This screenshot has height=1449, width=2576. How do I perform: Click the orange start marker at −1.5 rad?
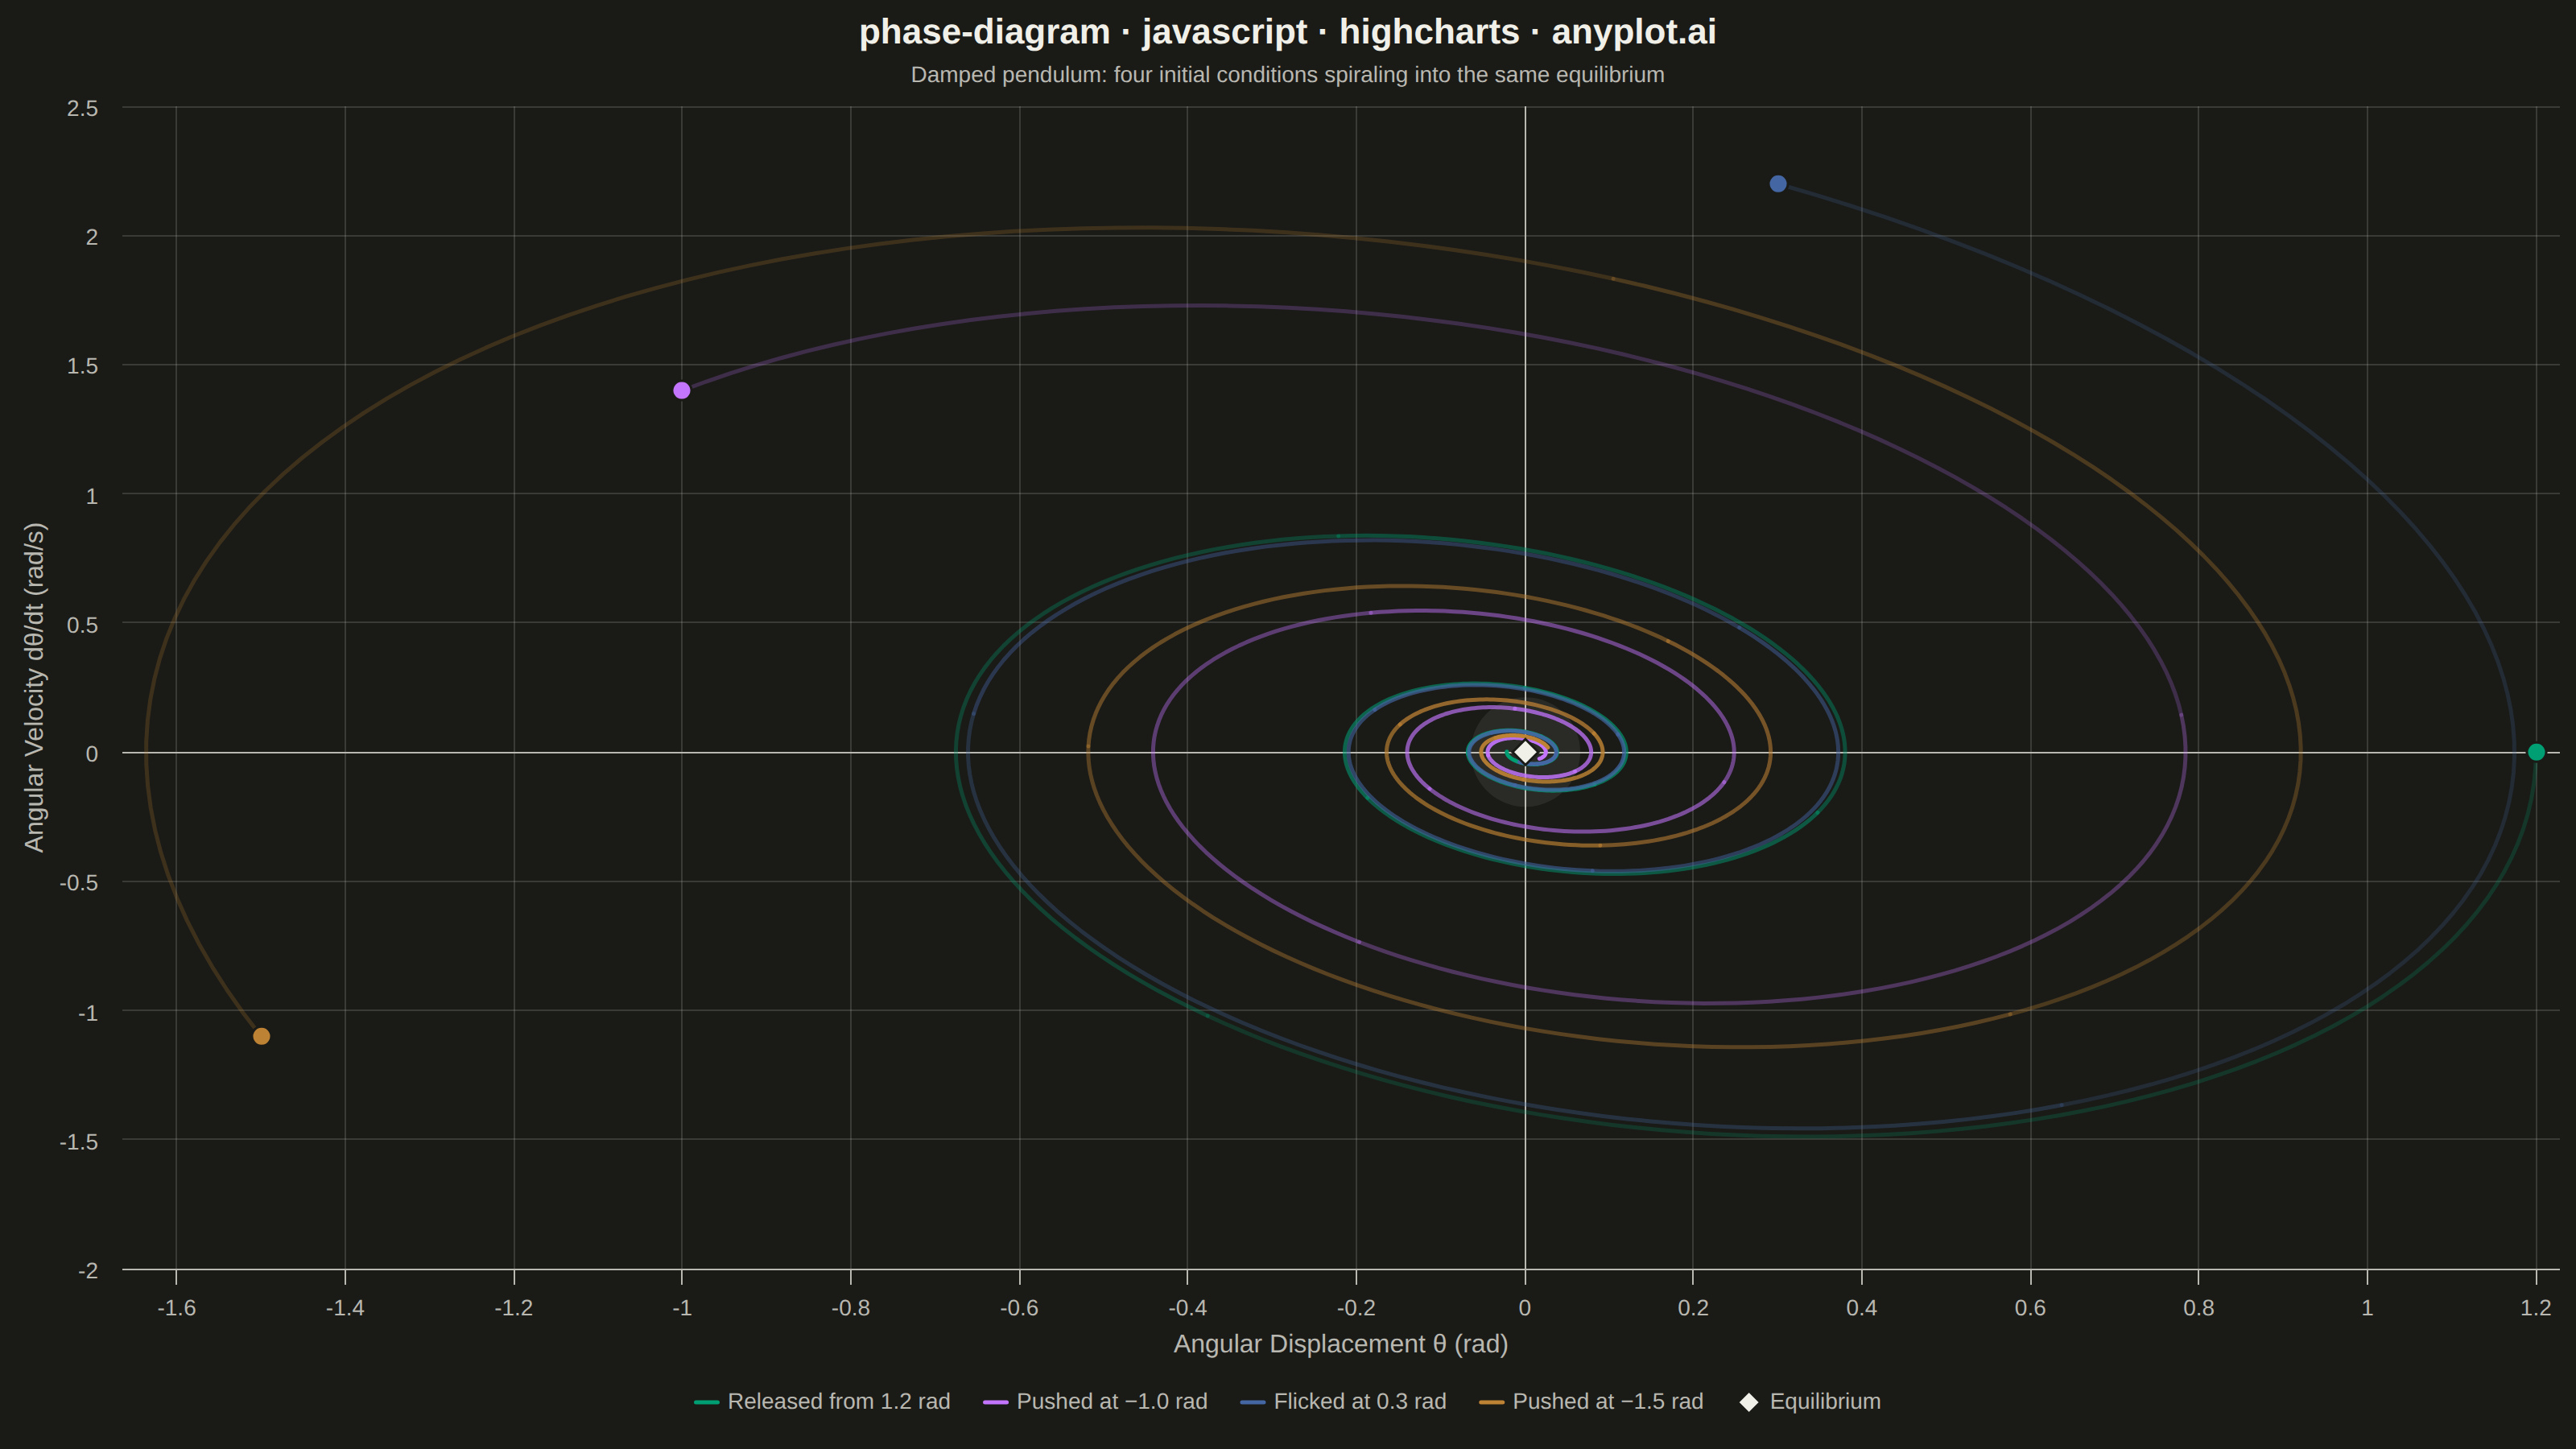(261, 1036)
